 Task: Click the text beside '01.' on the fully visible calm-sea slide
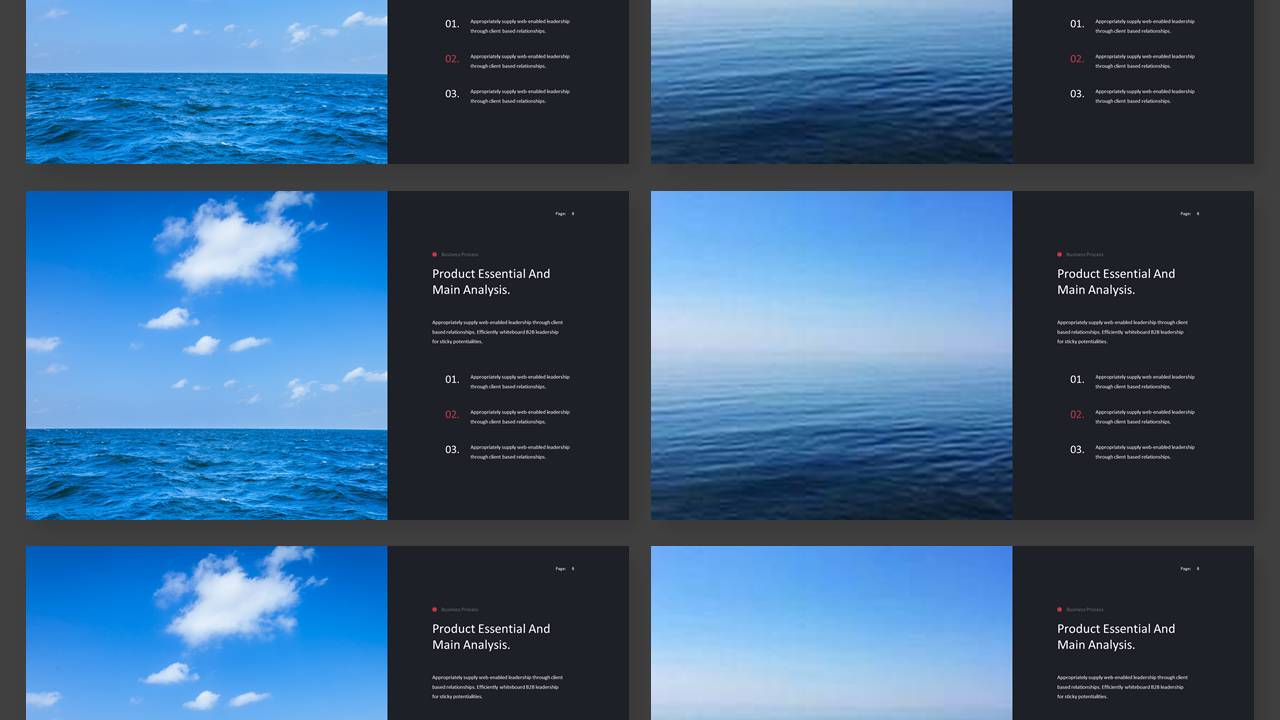(1145, 382)
